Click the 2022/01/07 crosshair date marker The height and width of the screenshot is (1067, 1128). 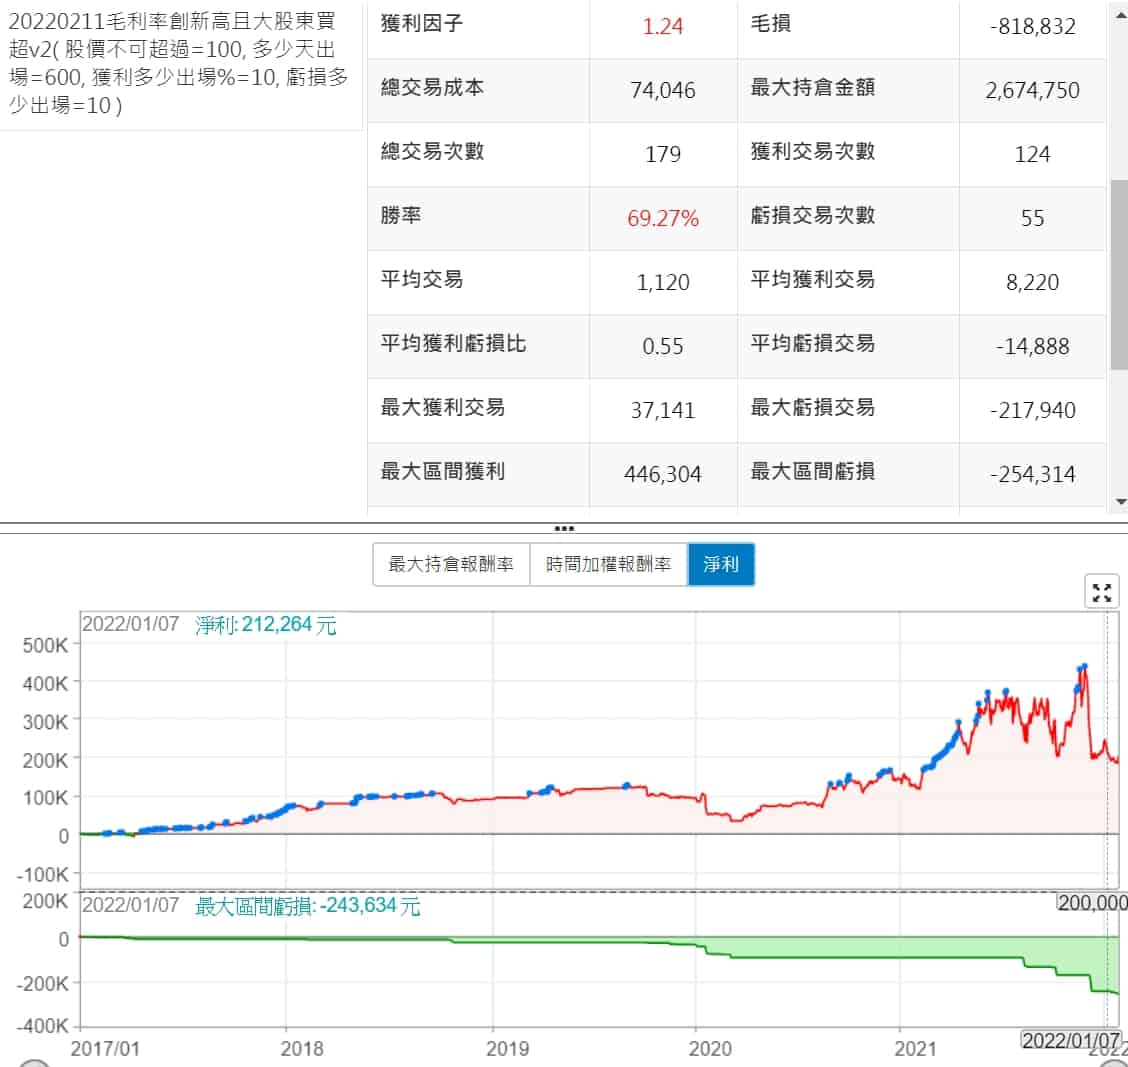click(x=1070, y=1040)
